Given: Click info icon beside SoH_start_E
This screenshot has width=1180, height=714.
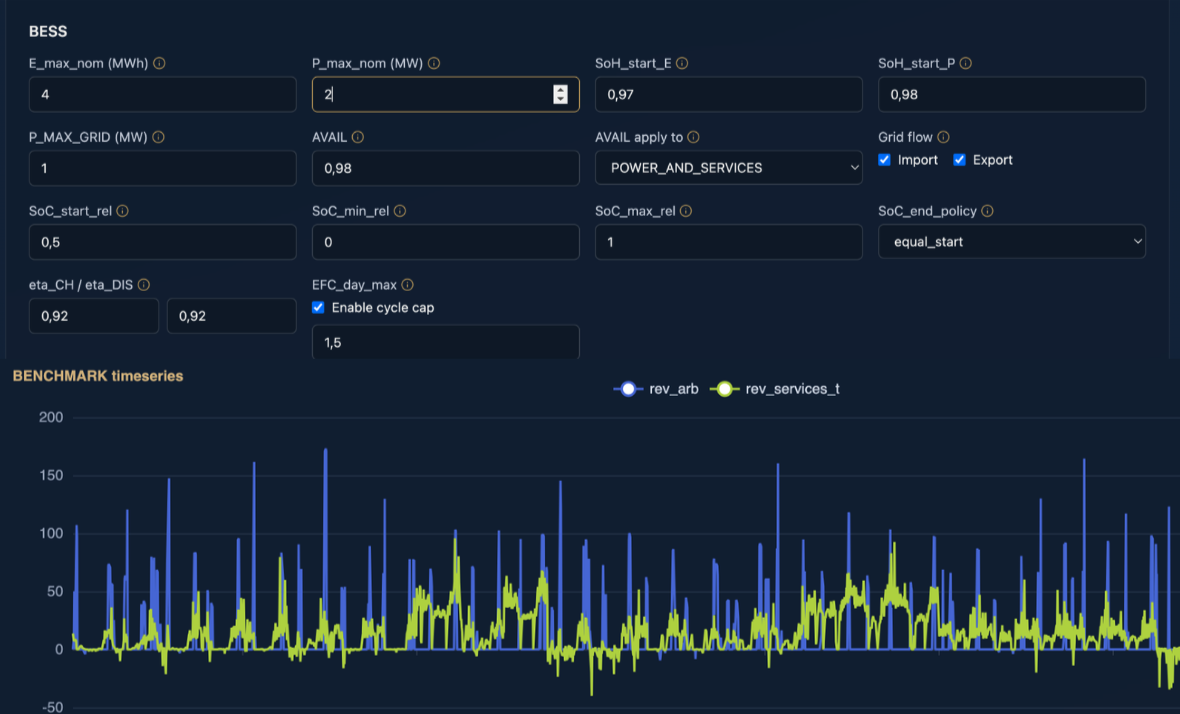Looking at the screenshot, I should click(682, 63).
